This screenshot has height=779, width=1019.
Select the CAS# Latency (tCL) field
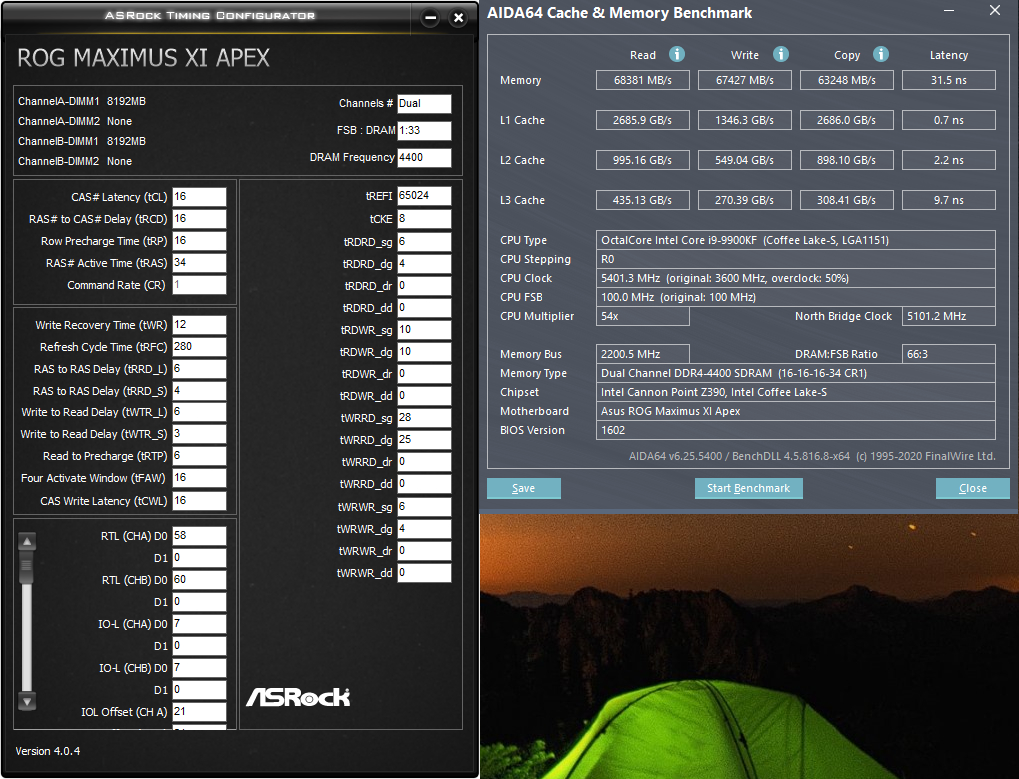click(199, 197)
